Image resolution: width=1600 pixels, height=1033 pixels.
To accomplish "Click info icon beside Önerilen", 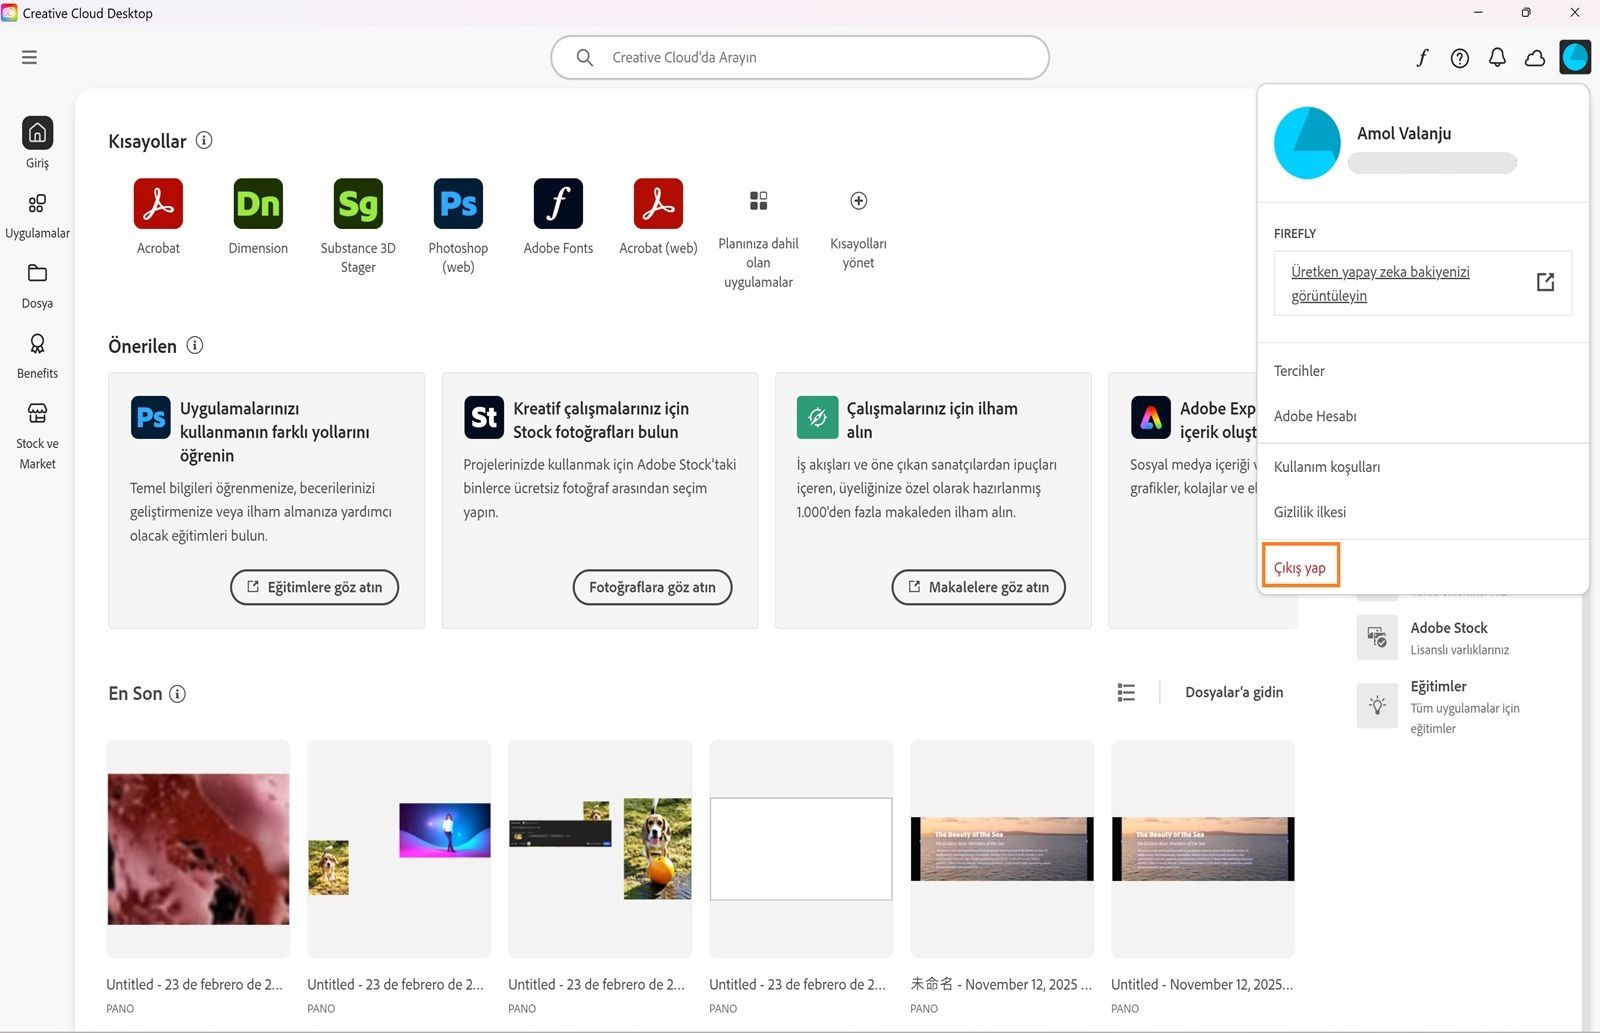I will coord(195,345).
